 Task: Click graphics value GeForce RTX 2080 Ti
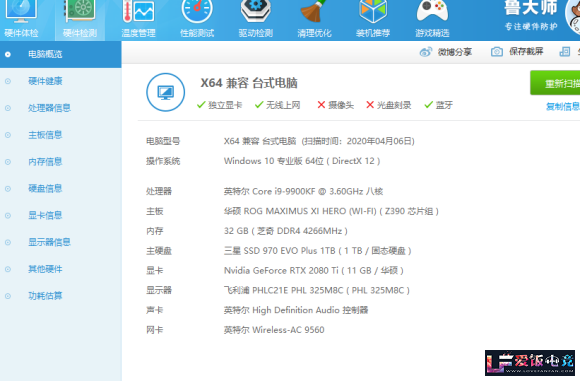coord(314,271)
